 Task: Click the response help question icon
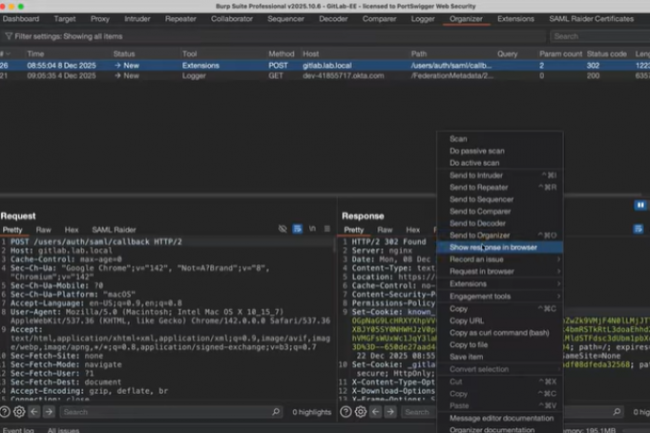346,411
